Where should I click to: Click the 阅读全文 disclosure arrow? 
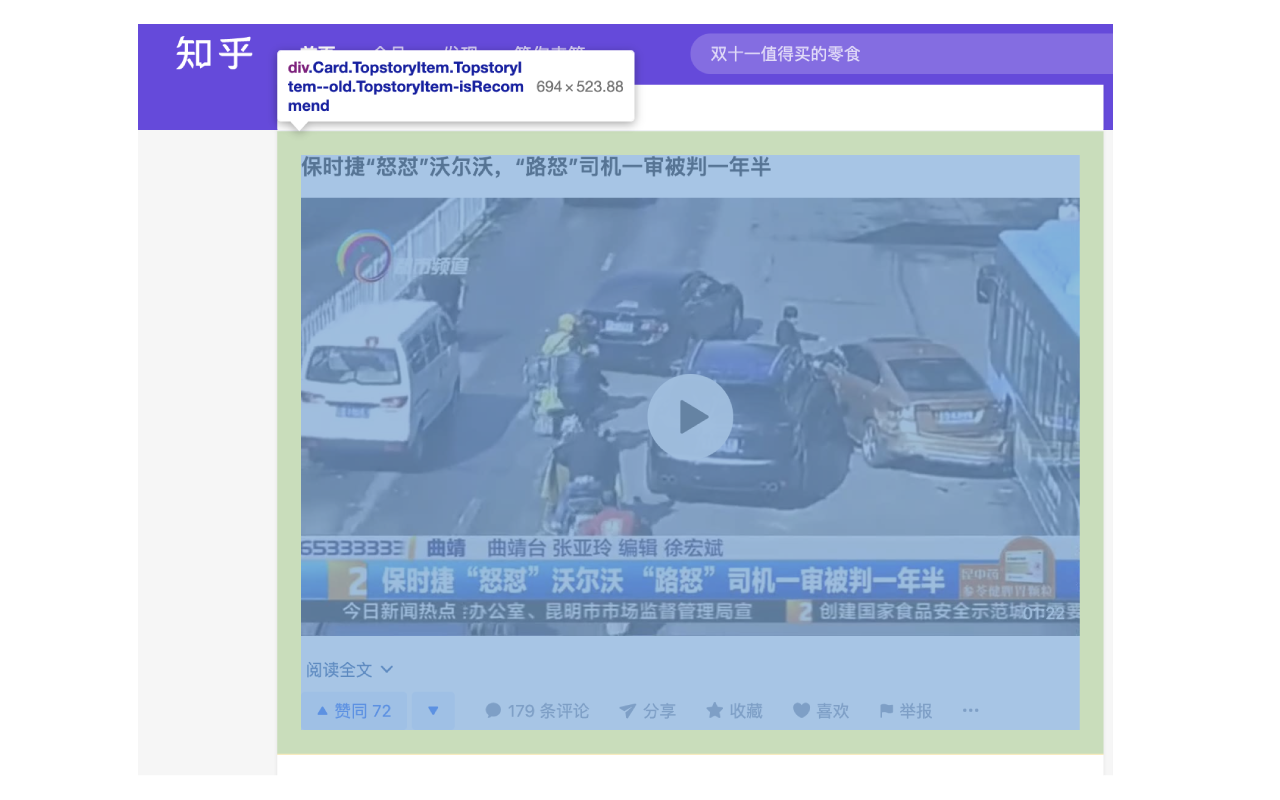[x=388, y=669]
